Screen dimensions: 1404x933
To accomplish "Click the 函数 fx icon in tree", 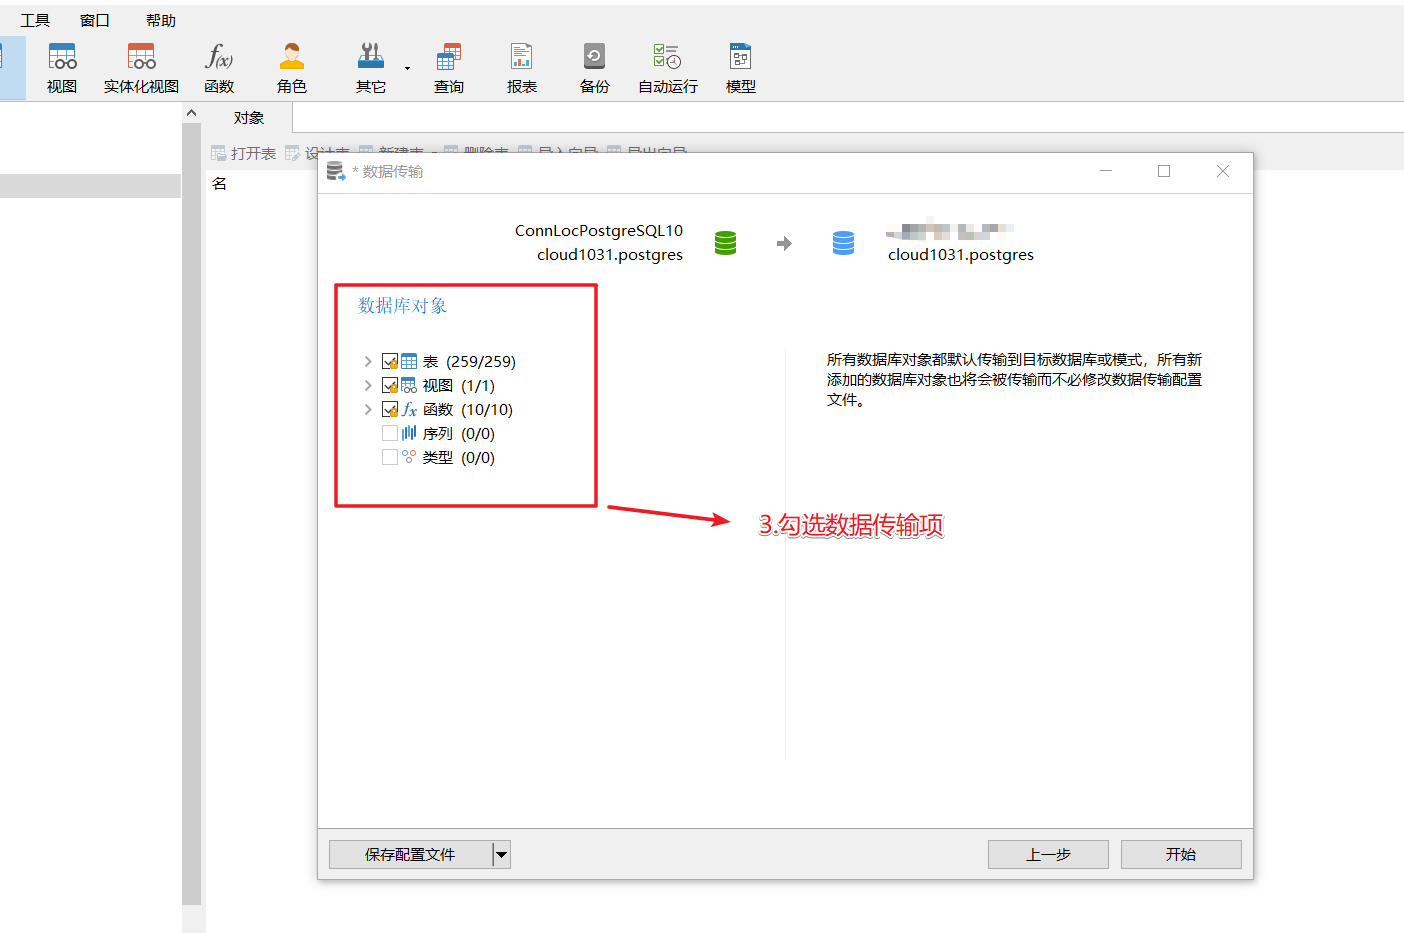I will point(409,410).
